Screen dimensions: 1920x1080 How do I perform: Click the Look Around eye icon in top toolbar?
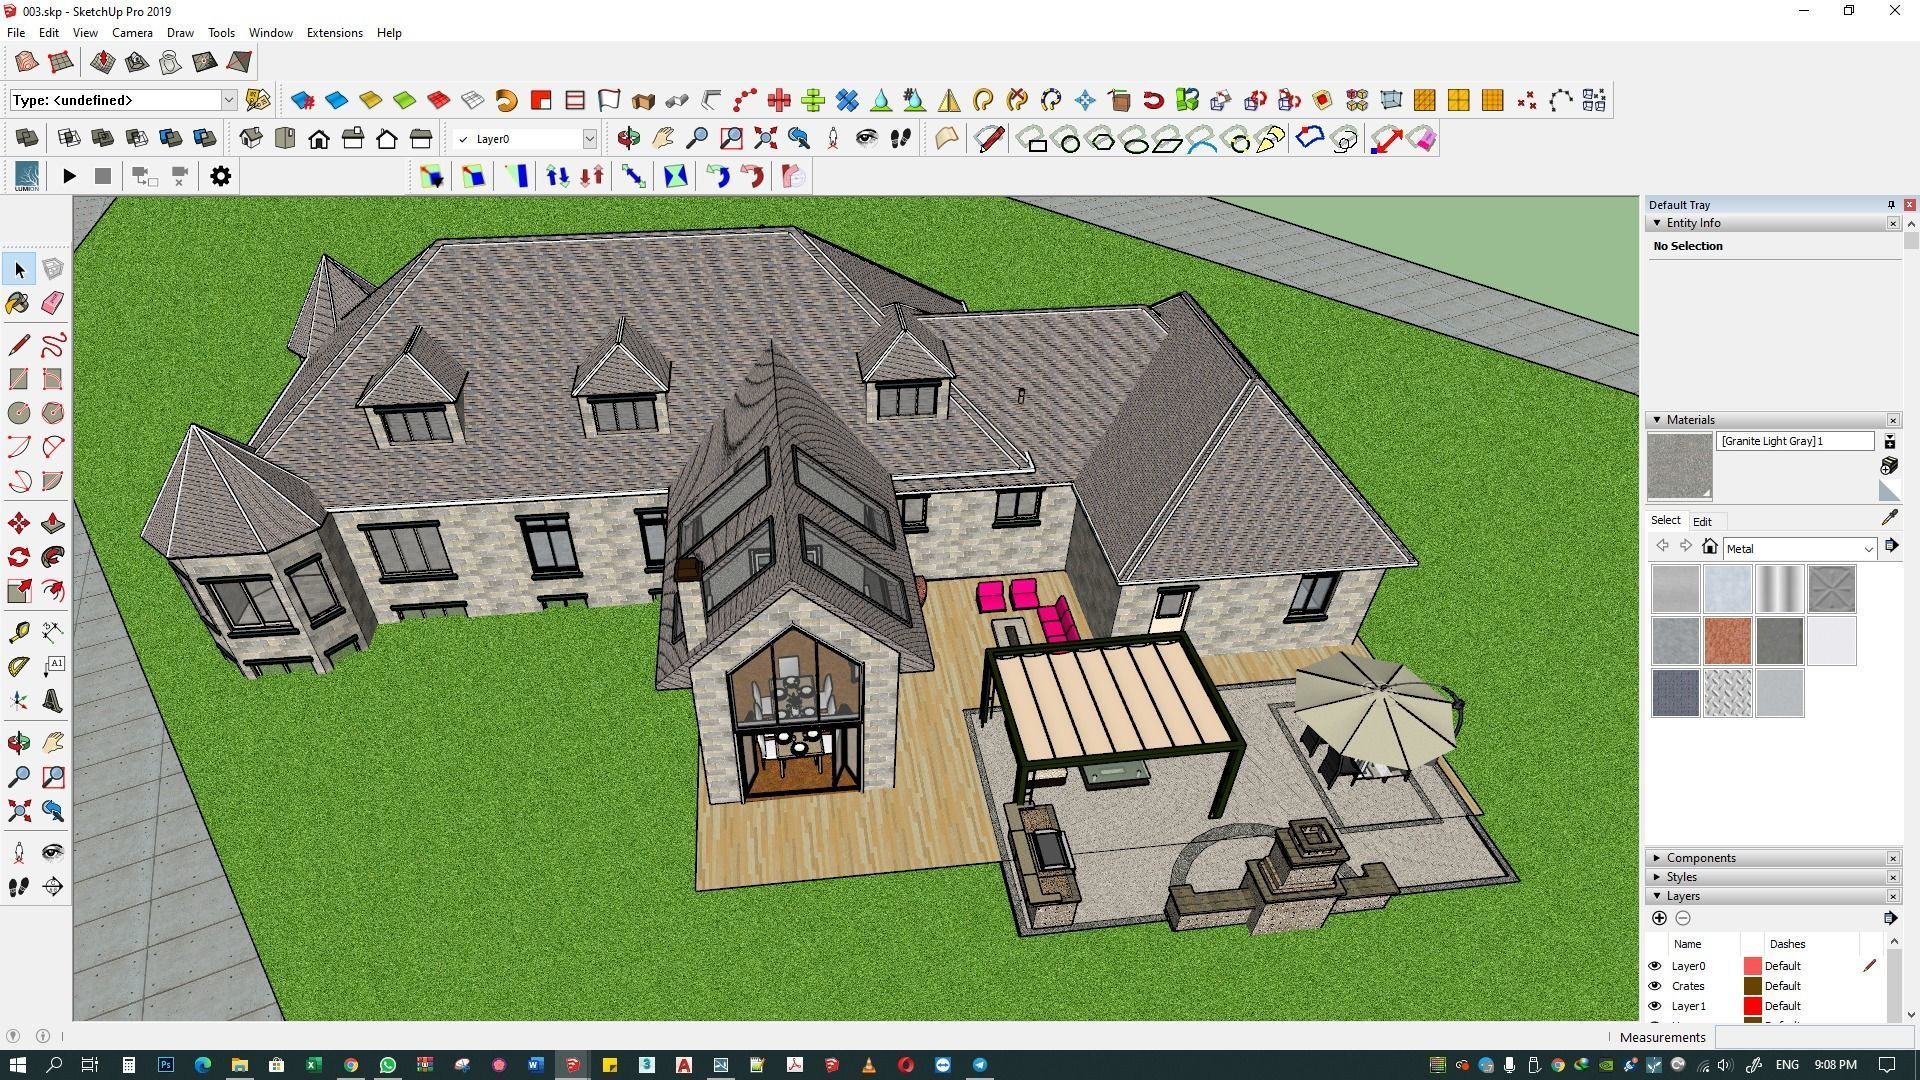[x=866, y=138]
